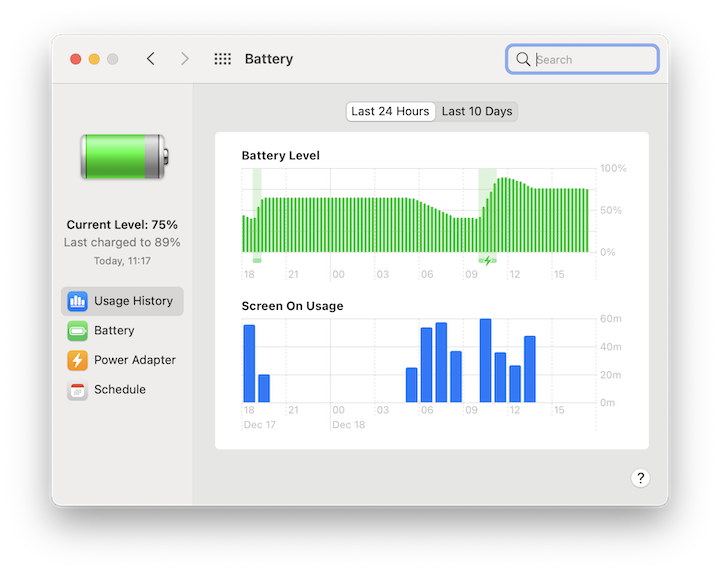Click the large battery level image
720x574 pixels.
click(x=124, y=157)
